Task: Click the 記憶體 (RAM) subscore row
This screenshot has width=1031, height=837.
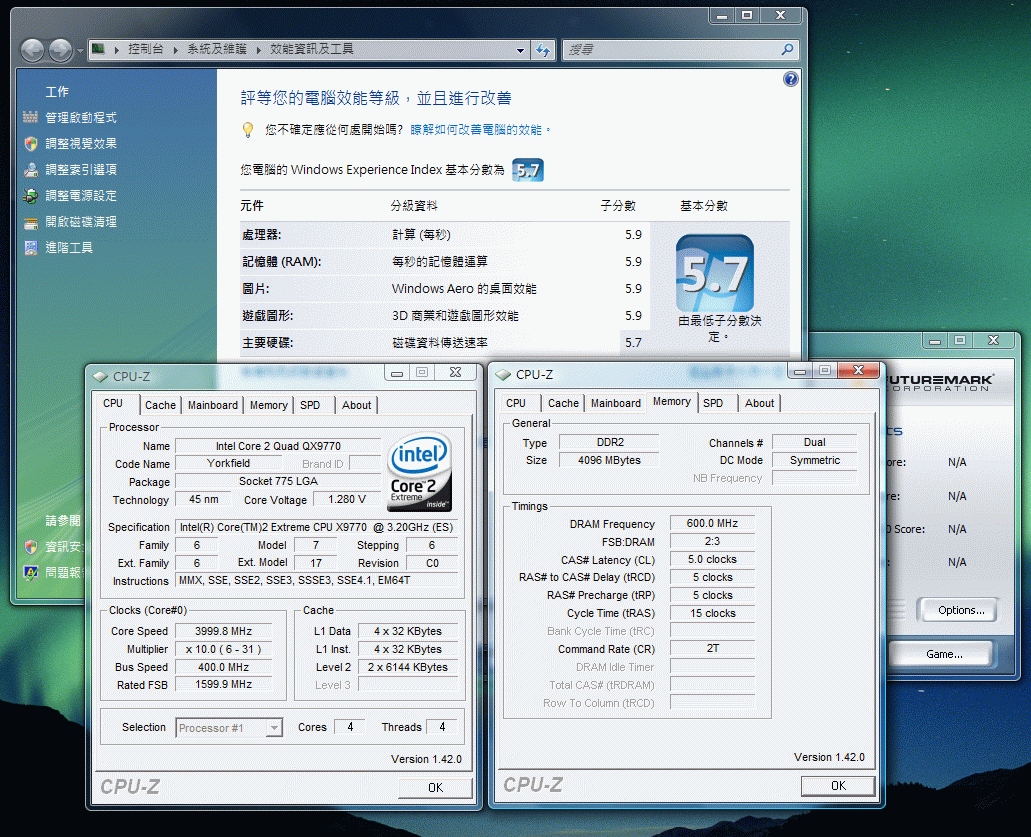Action: [x=444, y=262]
